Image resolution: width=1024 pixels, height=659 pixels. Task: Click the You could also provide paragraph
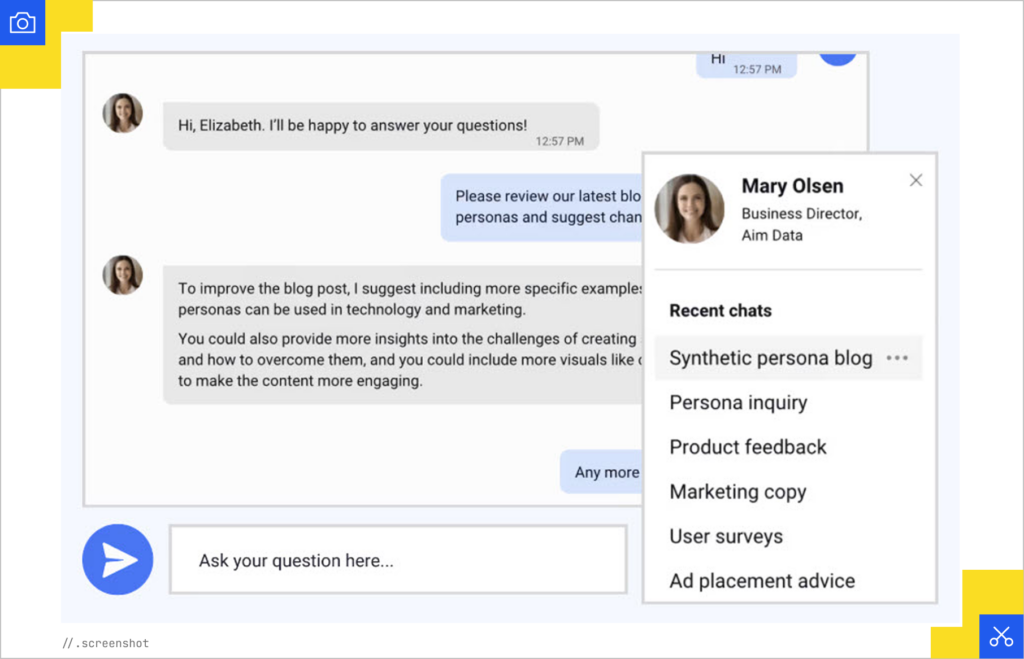(x=410, y=359)
